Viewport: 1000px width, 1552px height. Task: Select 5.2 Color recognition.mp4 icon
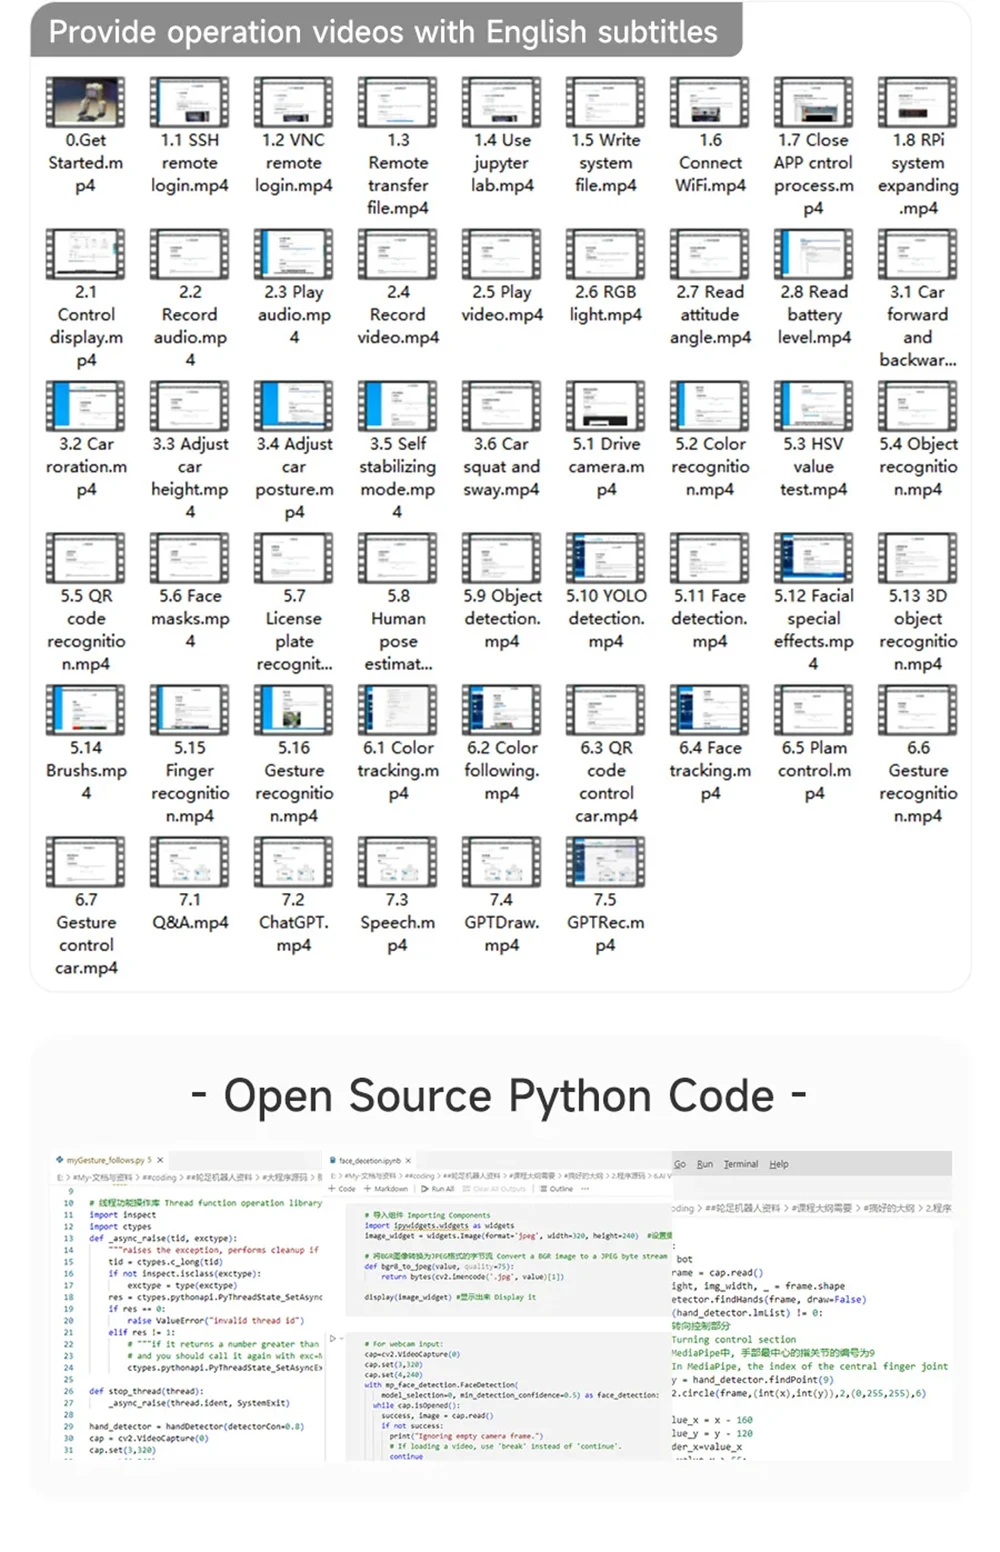(710, 406)
